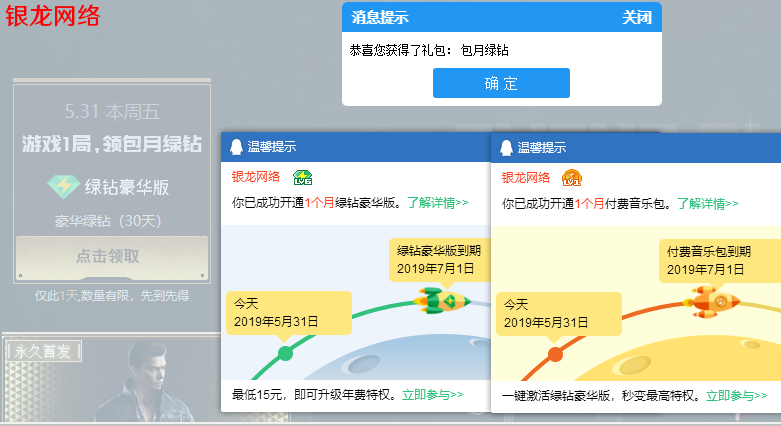Open 了解详情 link in green diamond popup
Viewport: 781px width, 426px height.
pos(438,203)
